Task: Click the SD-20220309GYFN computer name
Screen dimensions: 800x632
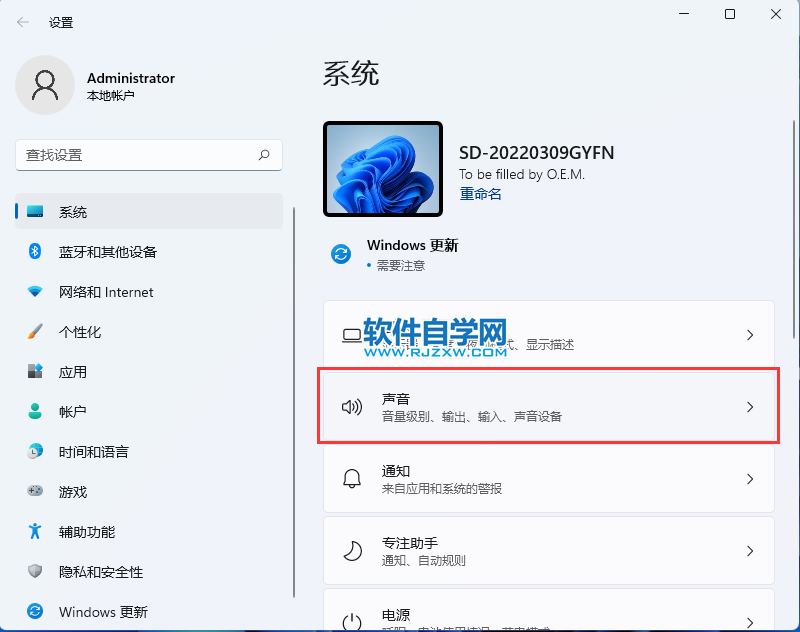Action: click(x=536, y=153)
